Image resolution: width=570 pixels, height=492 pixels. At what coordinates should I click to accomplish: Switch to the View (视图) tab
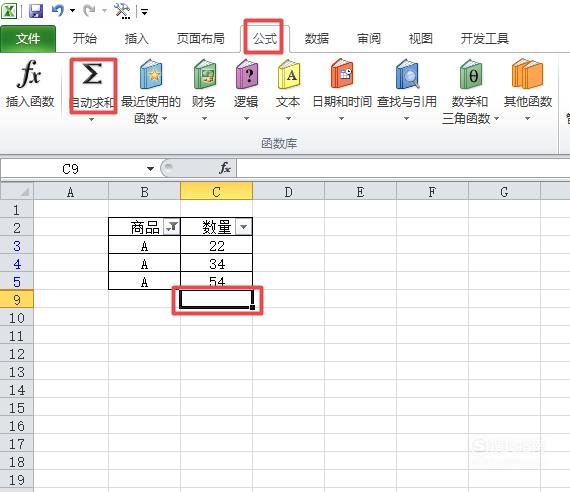point(421,39)
